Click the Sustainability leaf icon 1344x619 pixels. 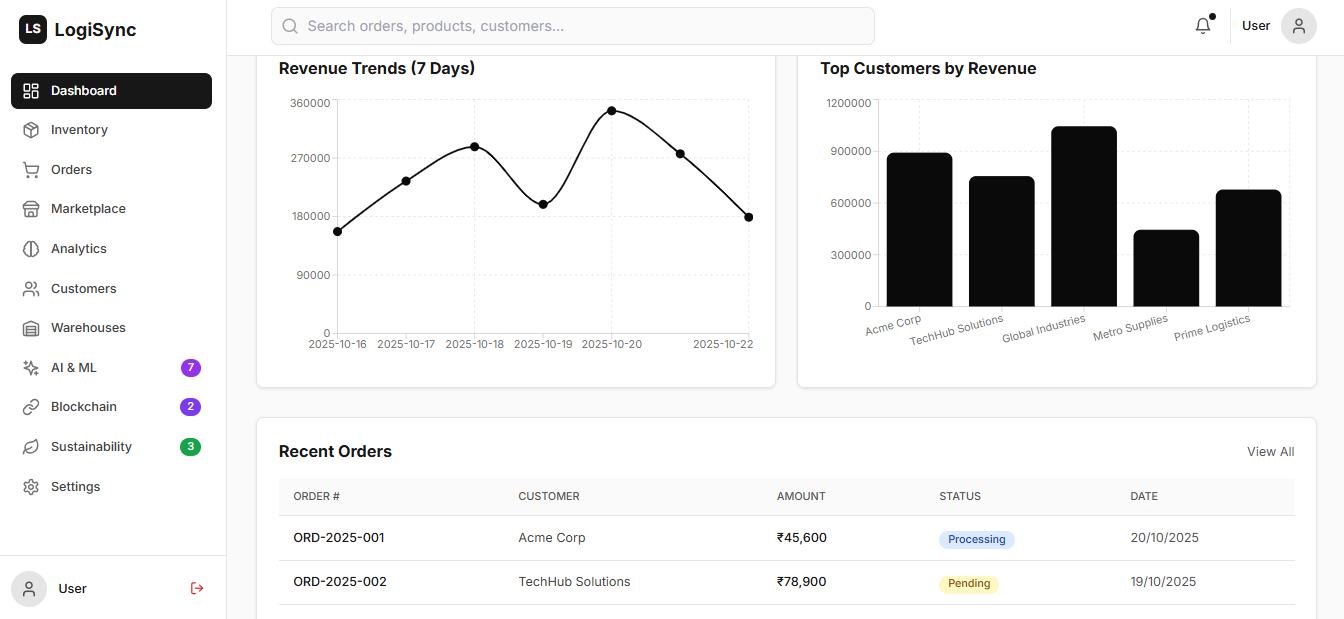tap(31, 447)
